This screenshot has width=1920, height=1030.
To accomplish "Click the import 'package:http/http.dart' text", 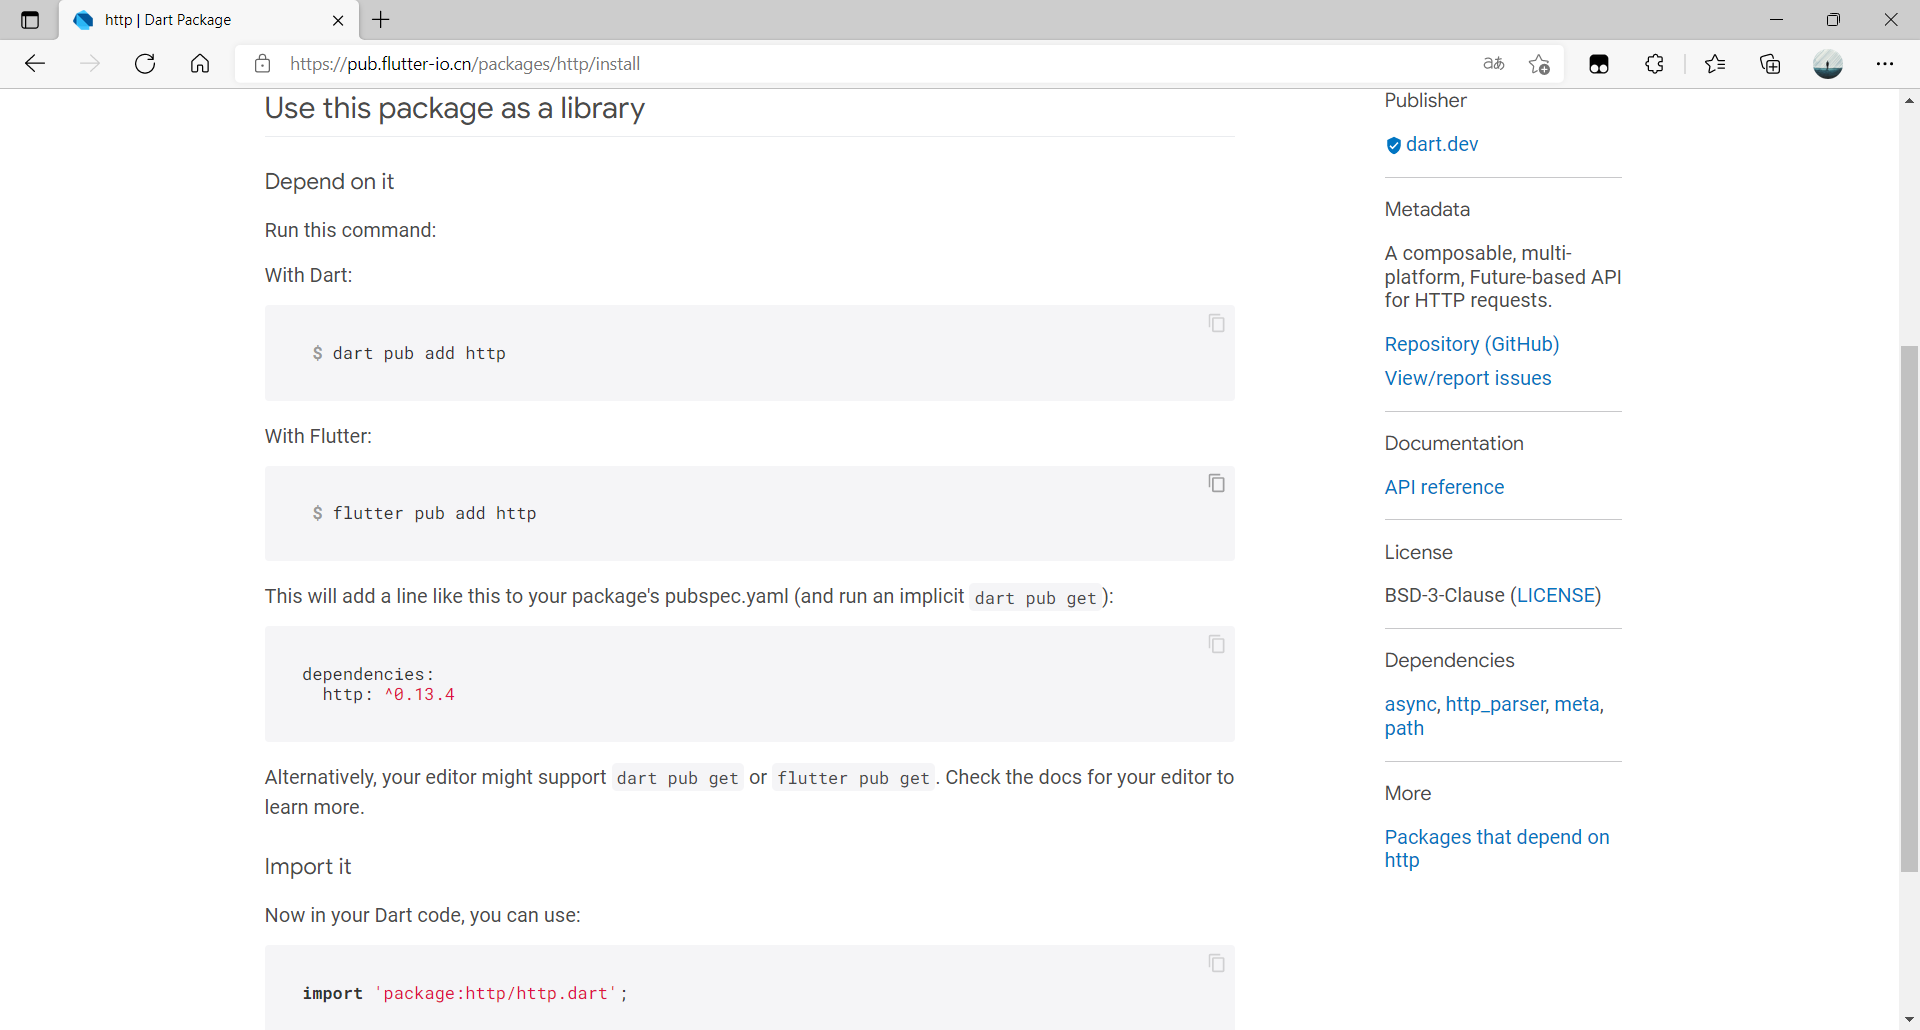I will [x=465, y=993].
